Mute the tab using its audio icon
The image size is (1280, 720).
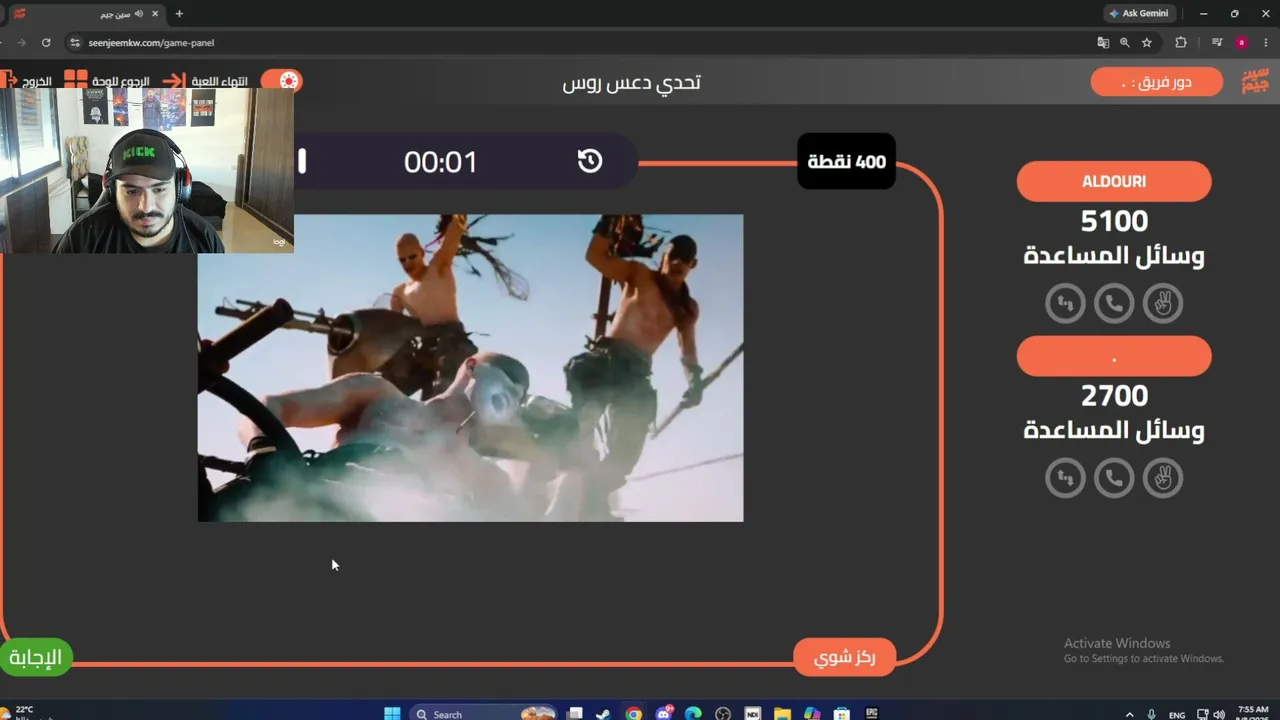coord(138,14)
